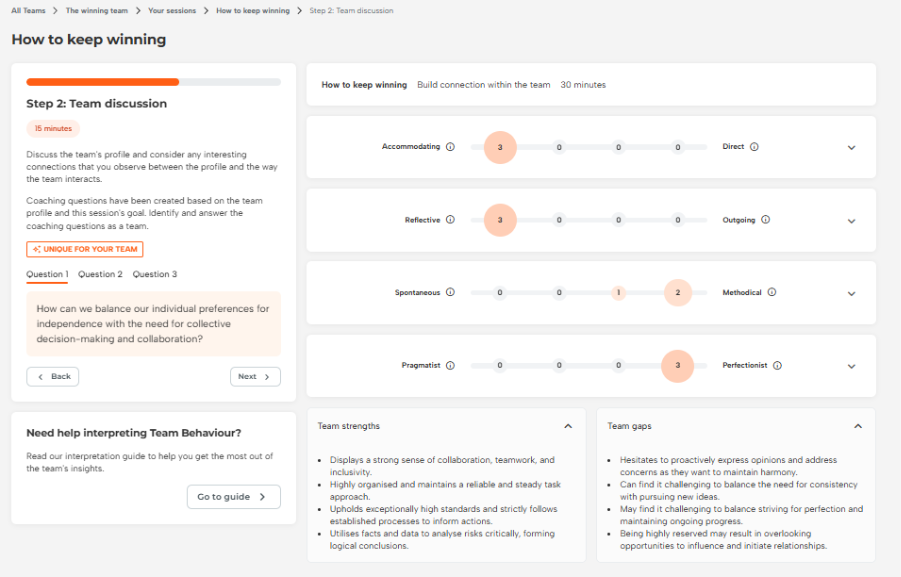View info icon beside Pragmatist
901x577 pixels.
click(450, 366)
